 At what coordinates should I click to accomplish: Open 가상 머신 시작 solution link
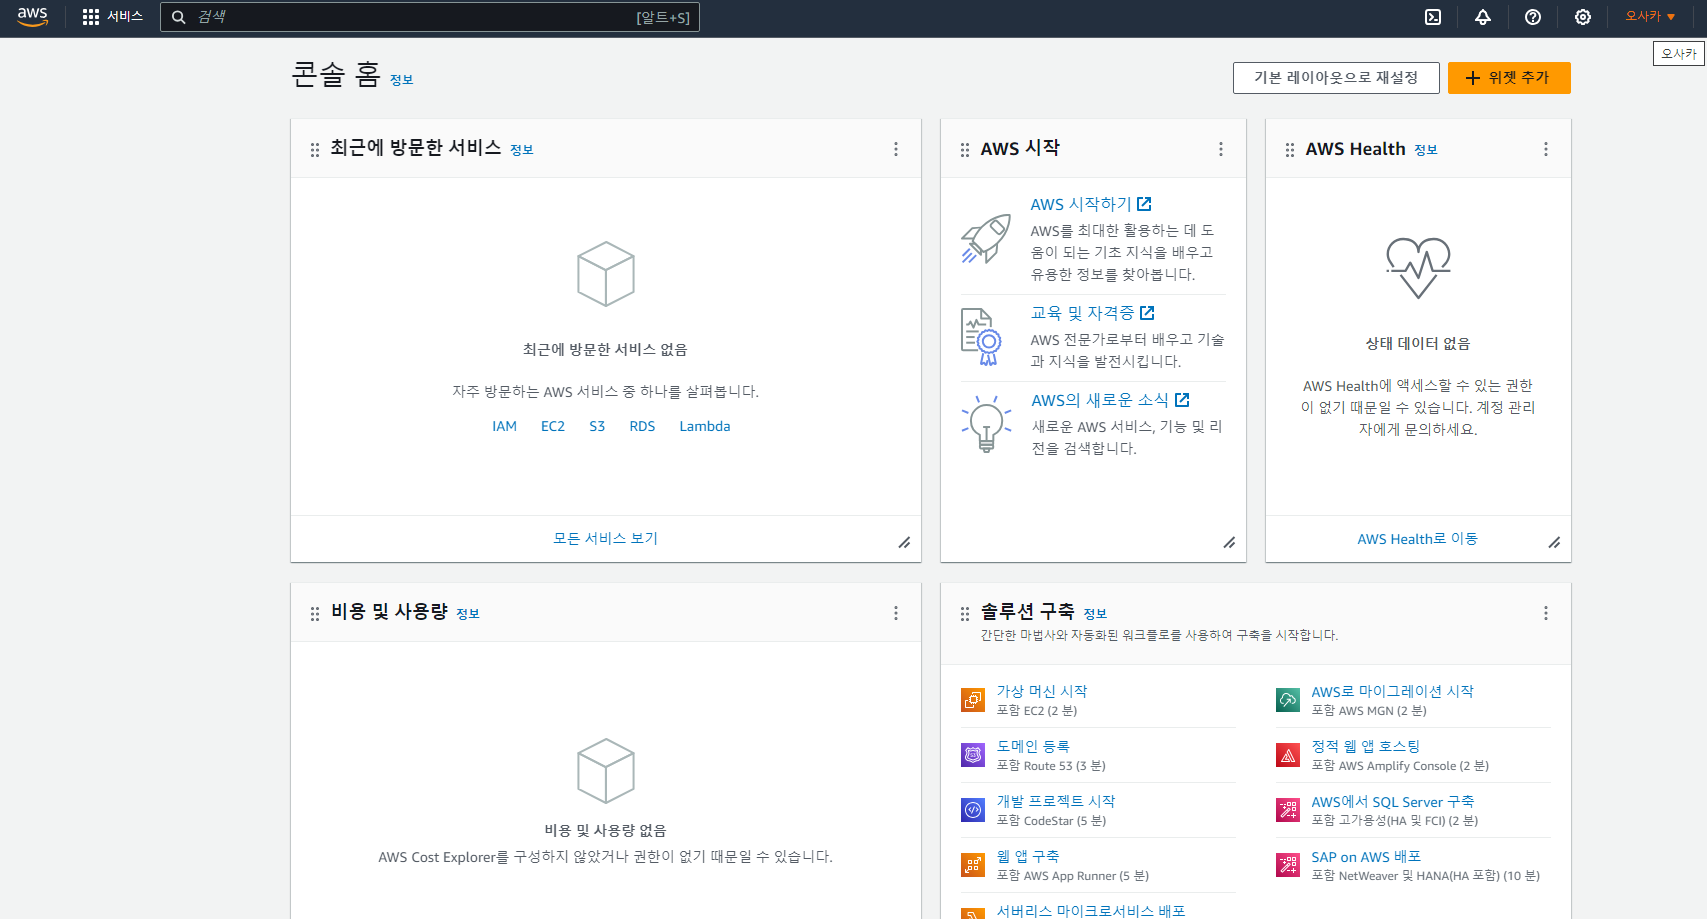(1042, 691)
